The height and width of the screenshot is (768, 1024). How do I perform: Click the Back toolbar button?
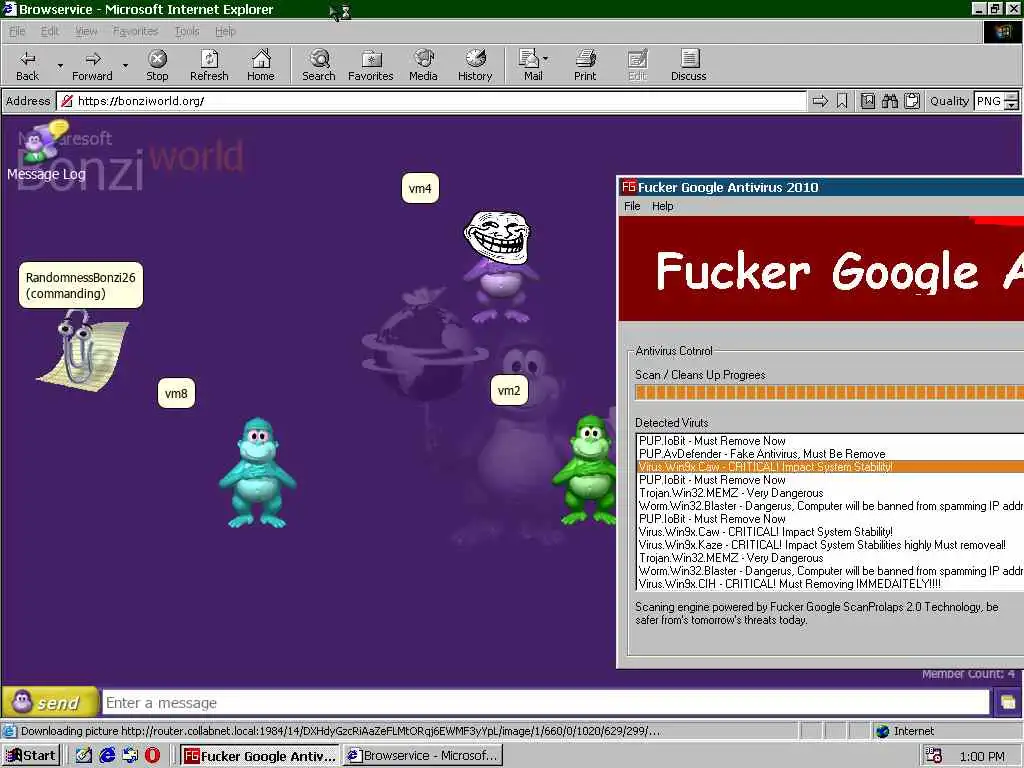(27, 65)
